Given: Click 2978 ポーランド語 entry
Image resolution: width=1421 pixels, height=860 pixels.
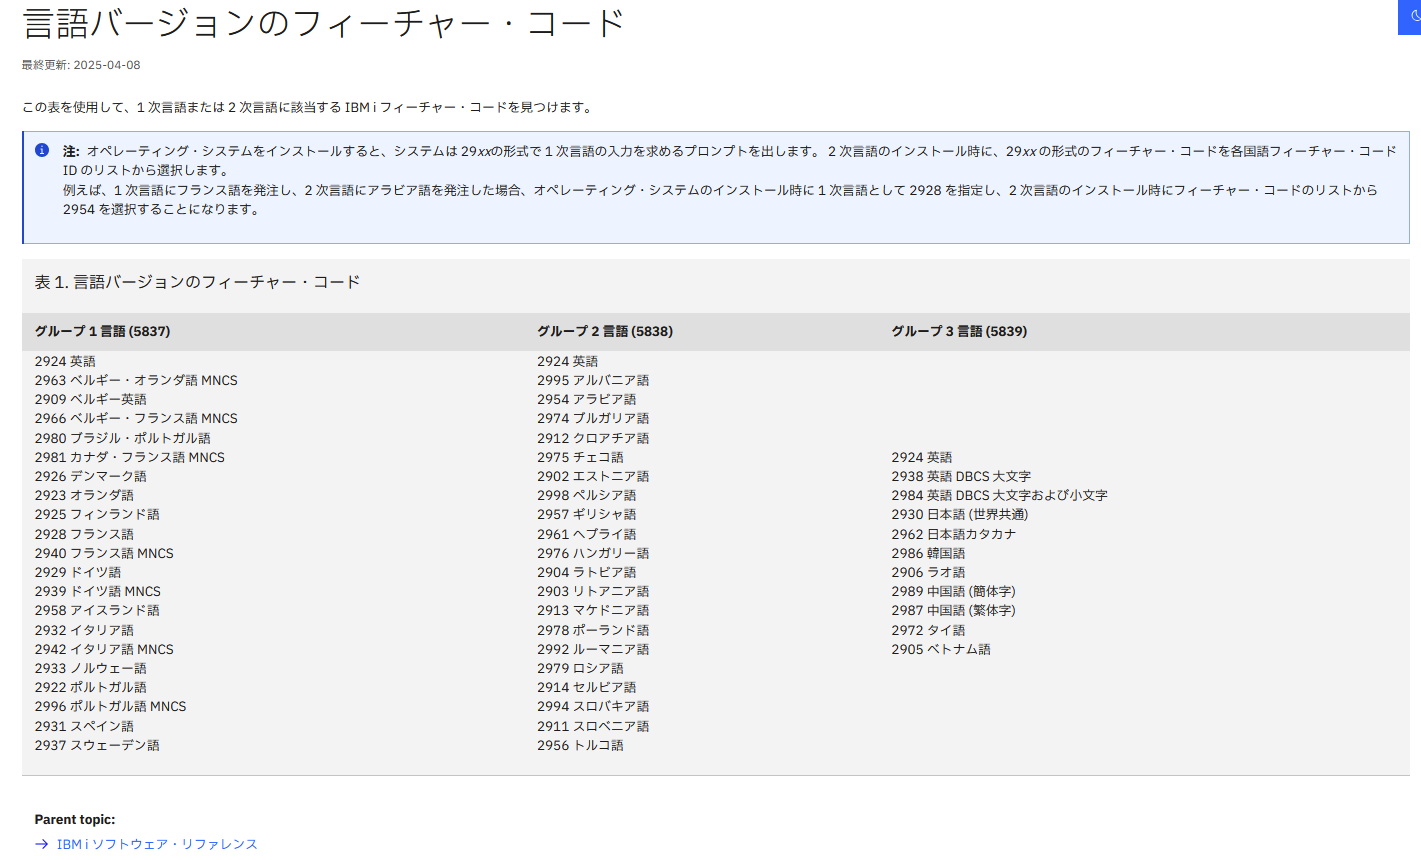Looking at the screenshot, I should (593, 630).
